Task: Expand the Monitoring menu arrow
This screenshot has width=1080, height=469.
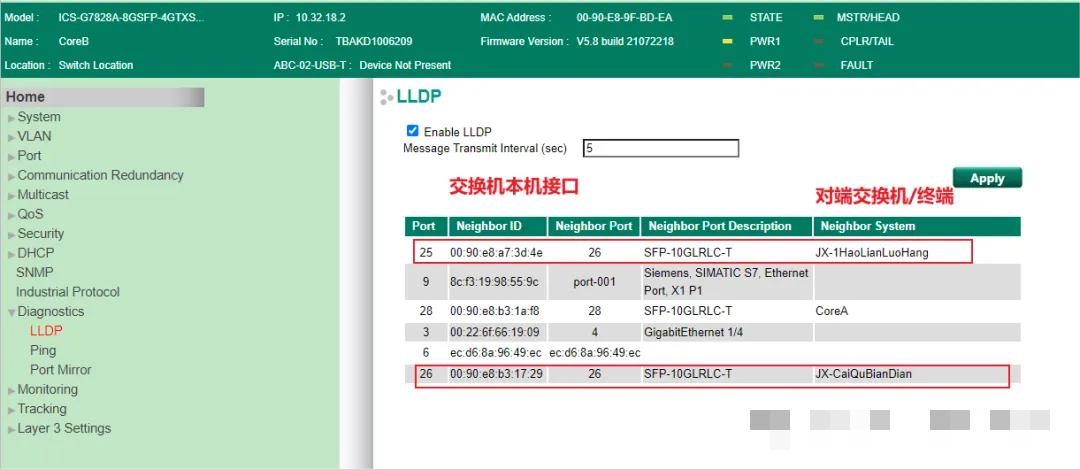Action: click(x=12, y=390)
